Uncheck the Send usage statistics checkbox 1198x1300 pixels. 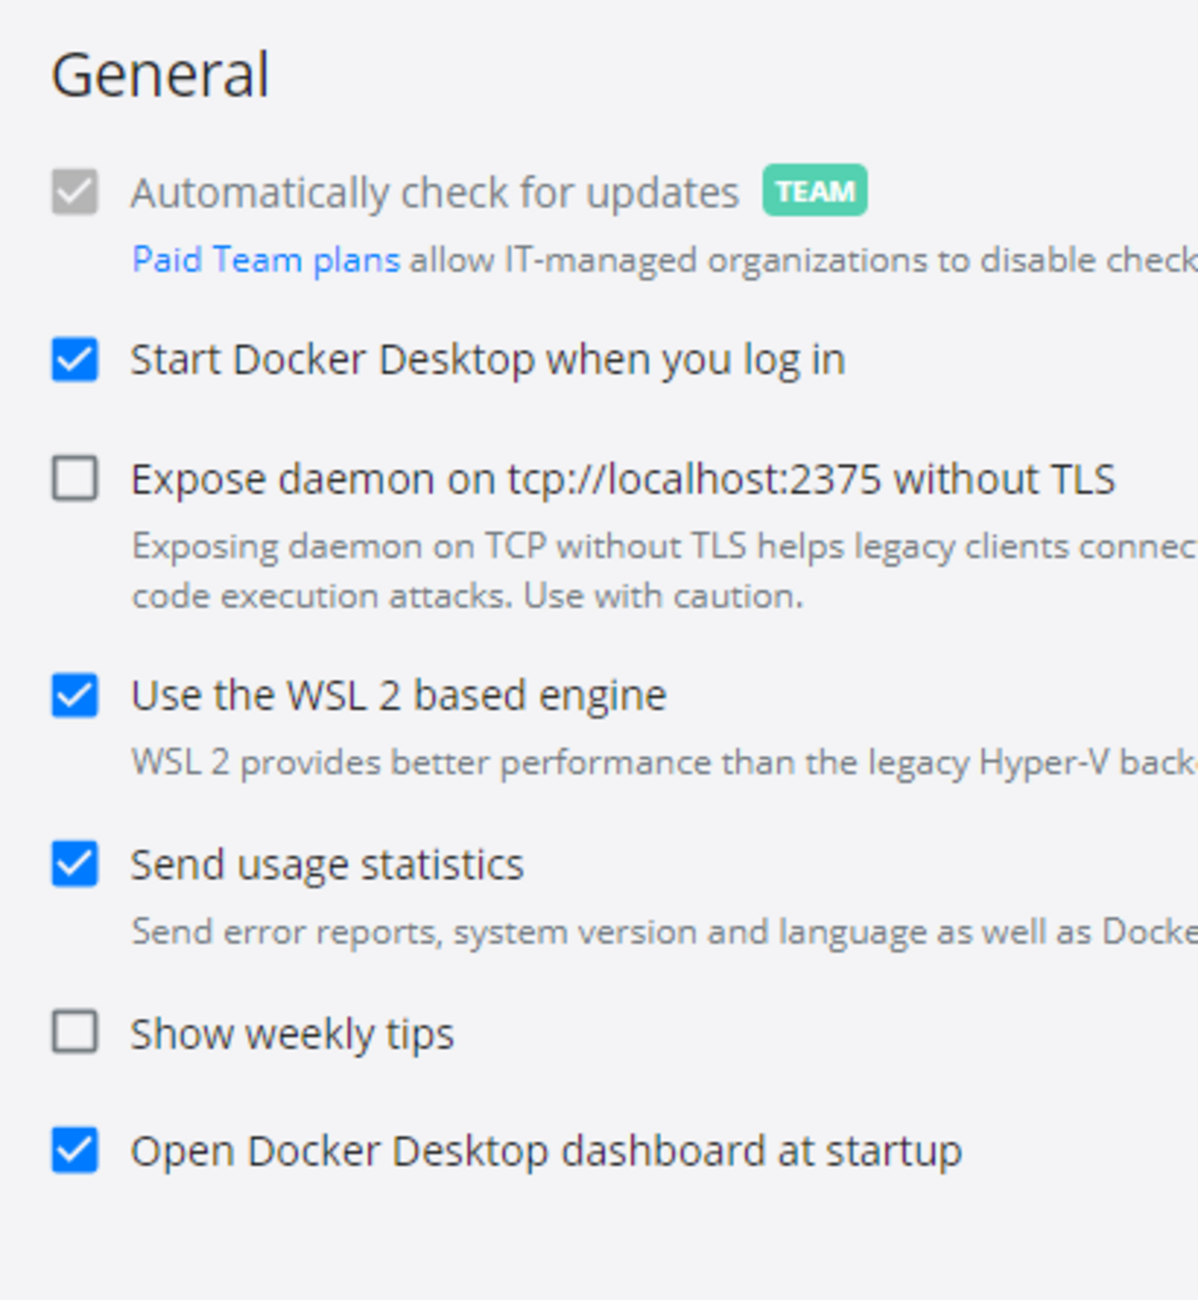(75, 864)
